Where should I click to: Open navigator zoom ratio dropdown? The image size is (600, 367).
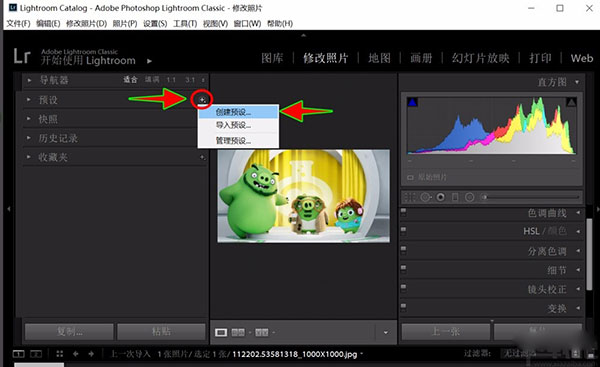(203, 80)
